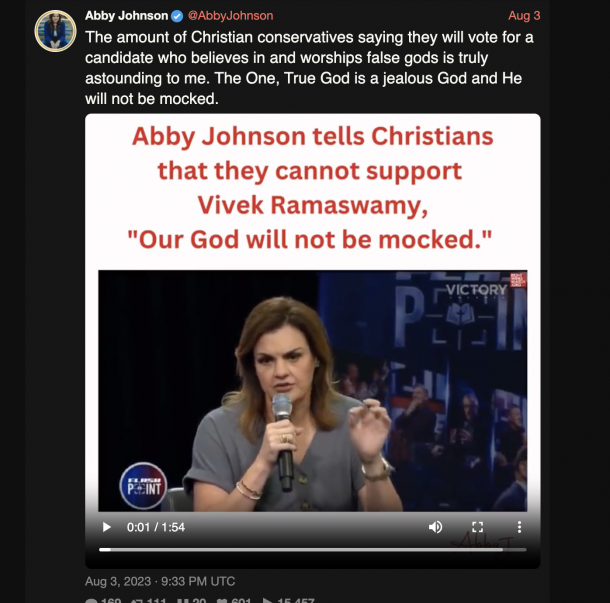The height and width of the screenshot is (603, 610).
Task: Play the embedded video
Action: point(107,527)
